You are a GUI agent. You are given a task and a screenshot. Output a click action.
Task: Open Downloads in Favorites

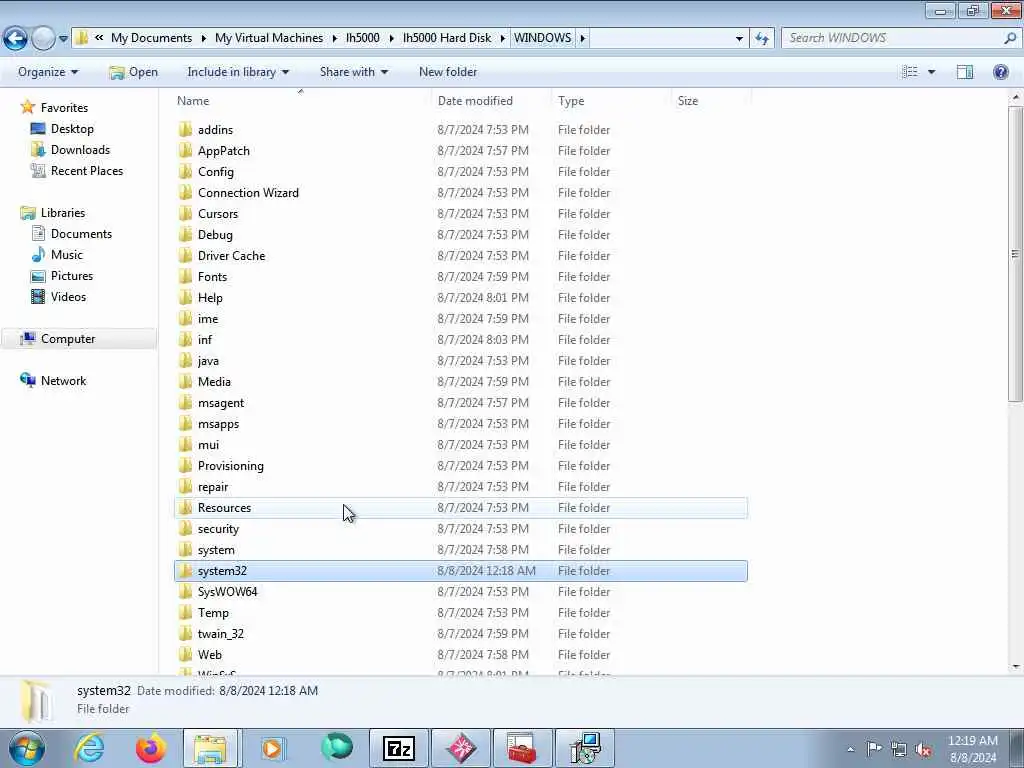point(80,150)
